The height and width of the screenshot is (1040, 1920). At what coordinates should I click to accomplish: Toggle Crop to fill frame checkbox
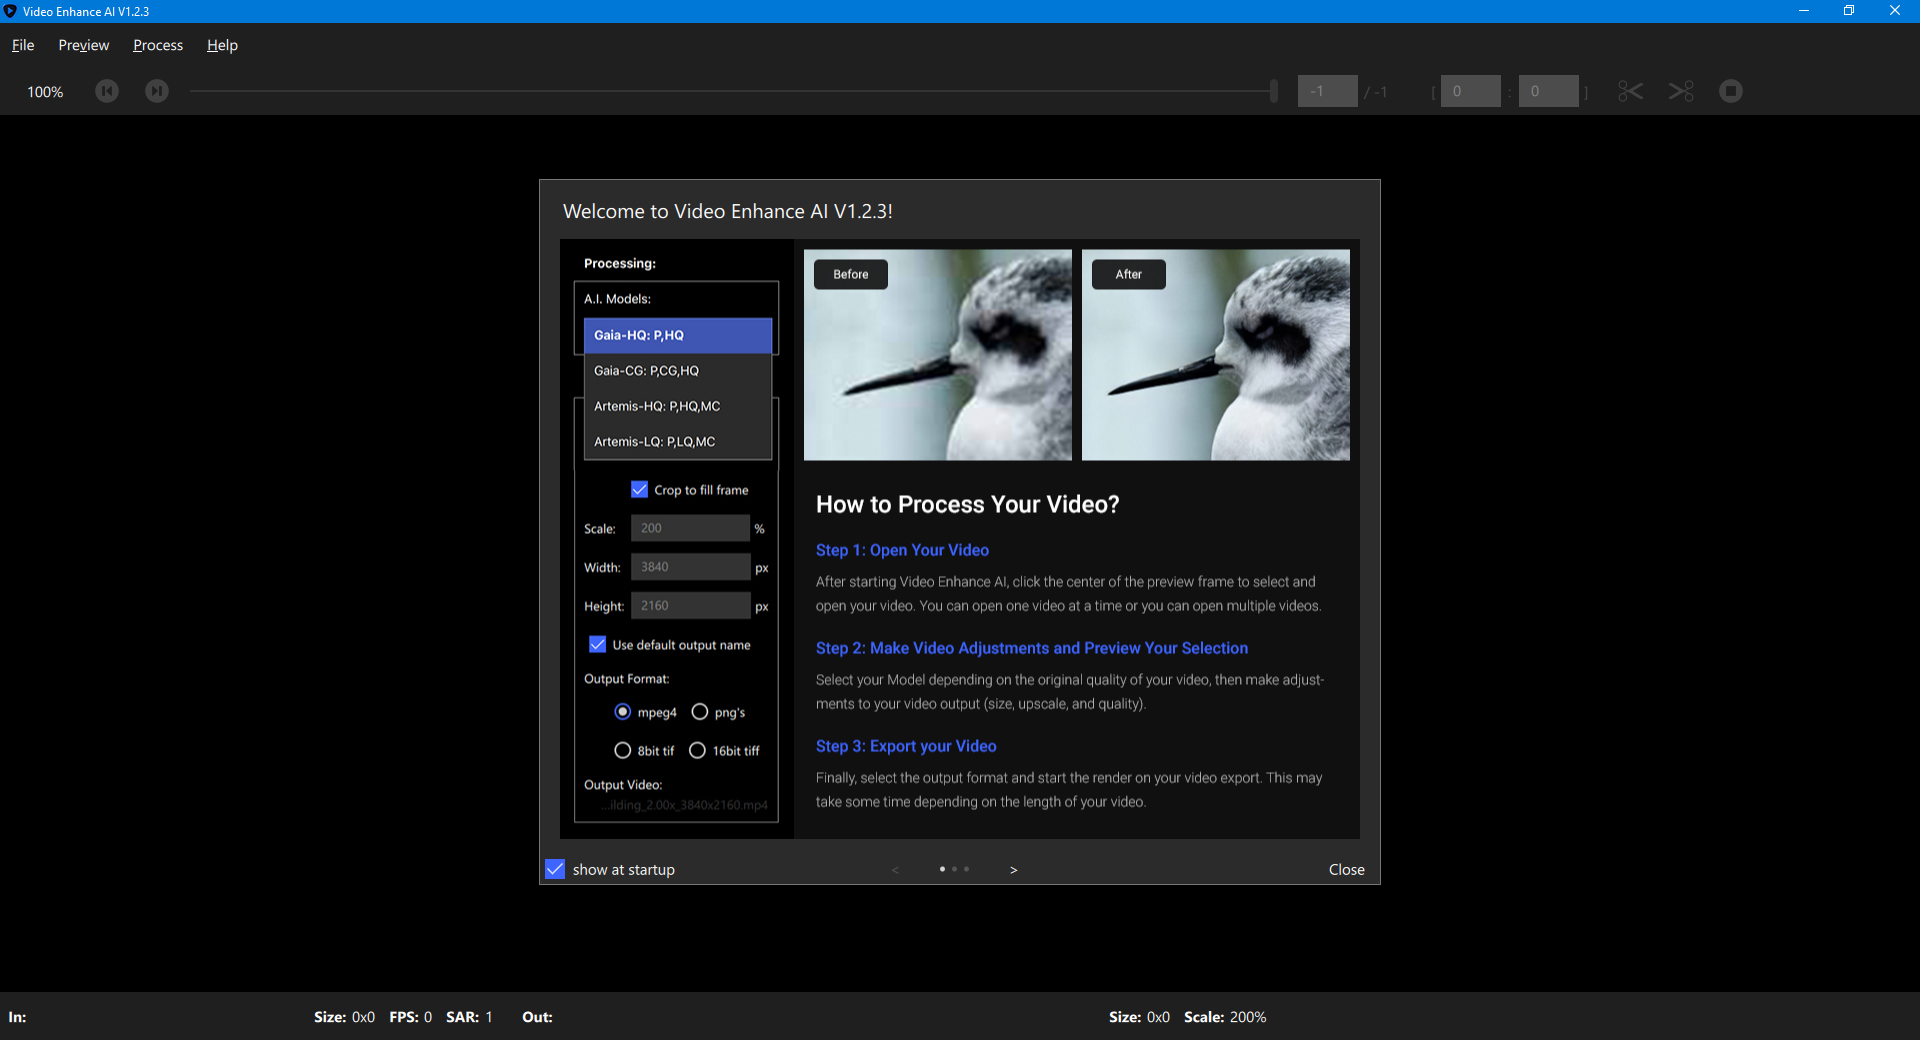tap(640, 490)
